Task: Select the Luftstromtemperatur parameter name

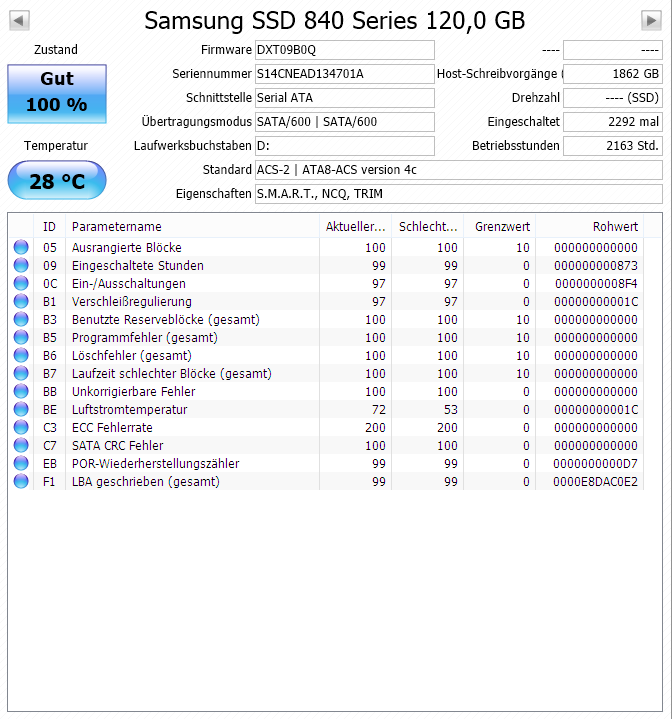Action: (x=130, y=409)
